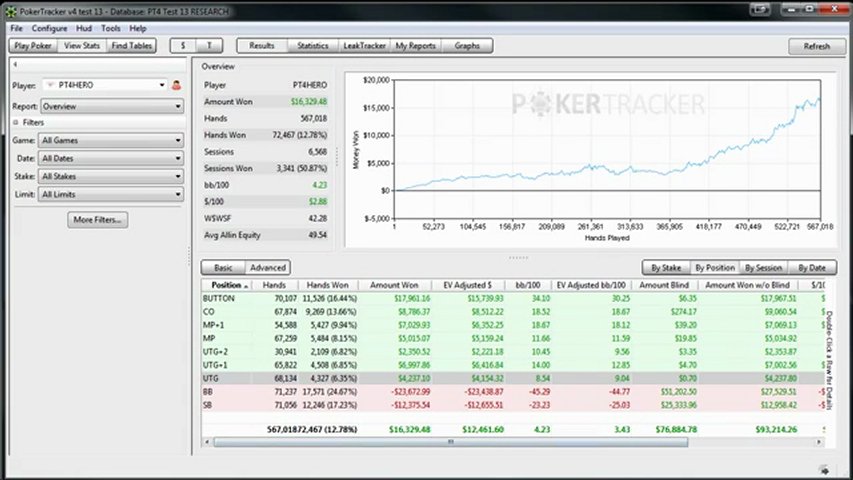This screenshot has height=480, width=853.
Task: Sort by EV Adjusted bb/100 column header
Action: [591, 285]
